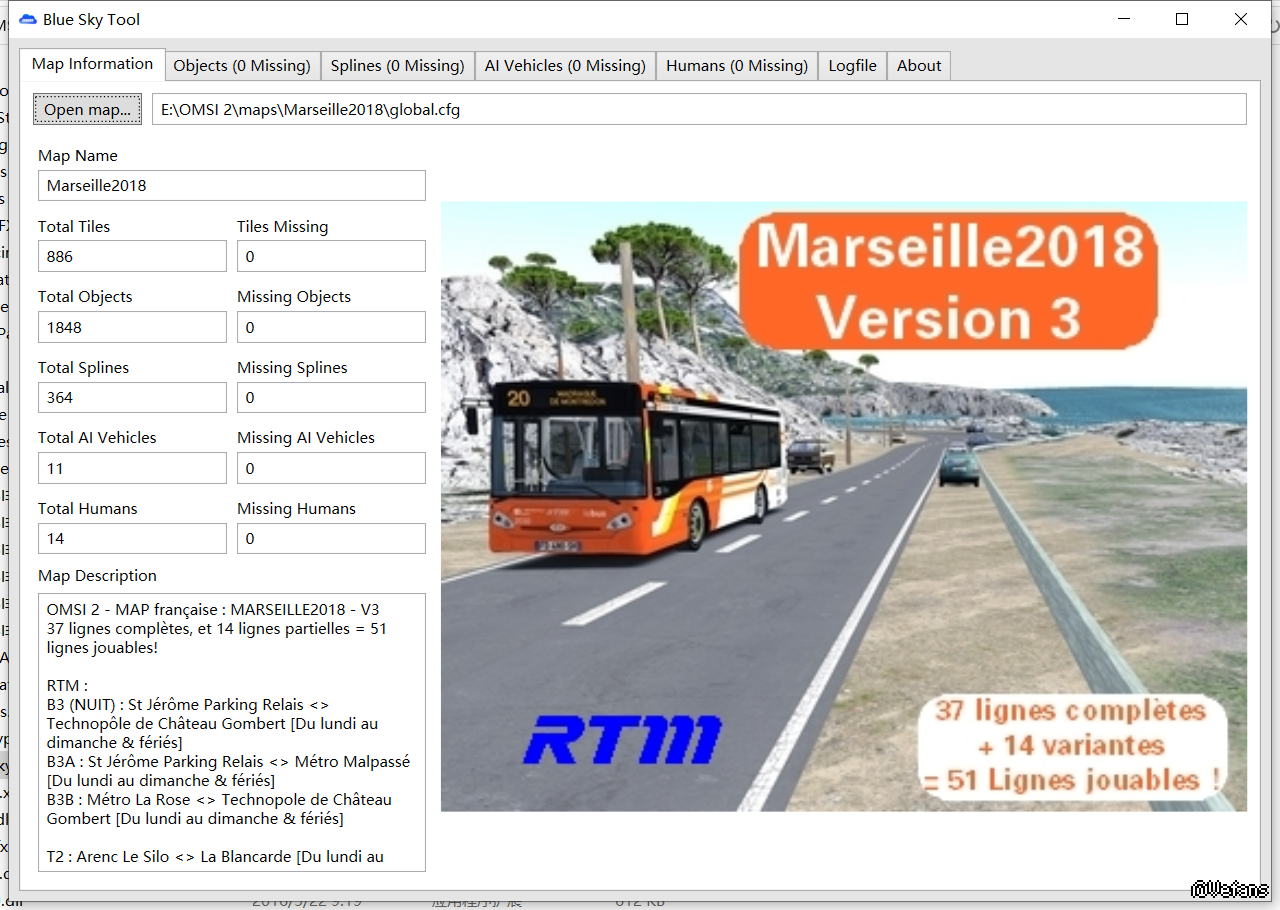Focus the Missing Splines value field
This screenshot has height=910, width=1280.
click(331, 397)
